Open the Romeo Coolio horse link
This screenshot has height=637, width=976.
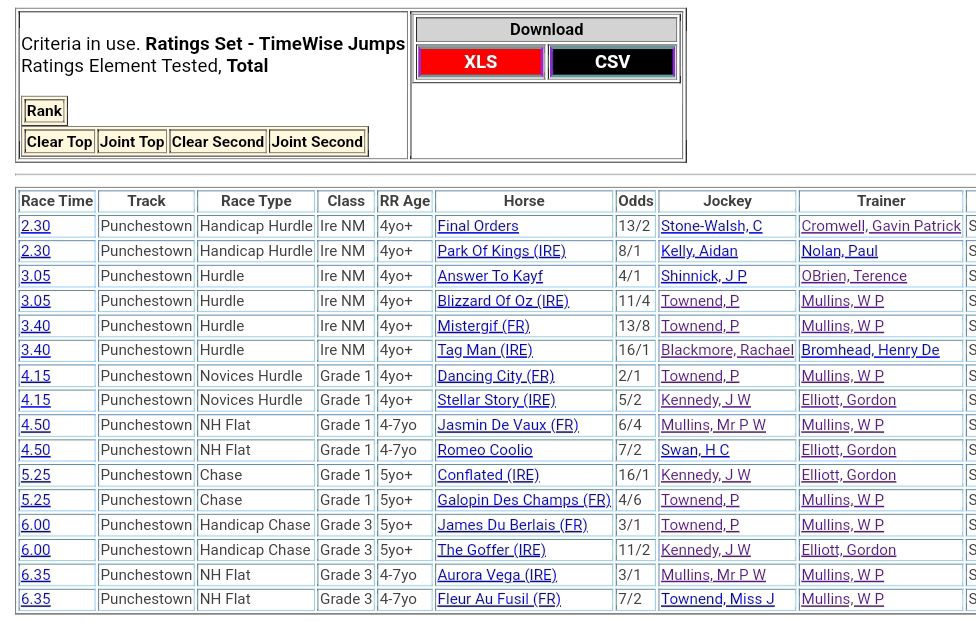pyautogui.click(x=485, y=450)
